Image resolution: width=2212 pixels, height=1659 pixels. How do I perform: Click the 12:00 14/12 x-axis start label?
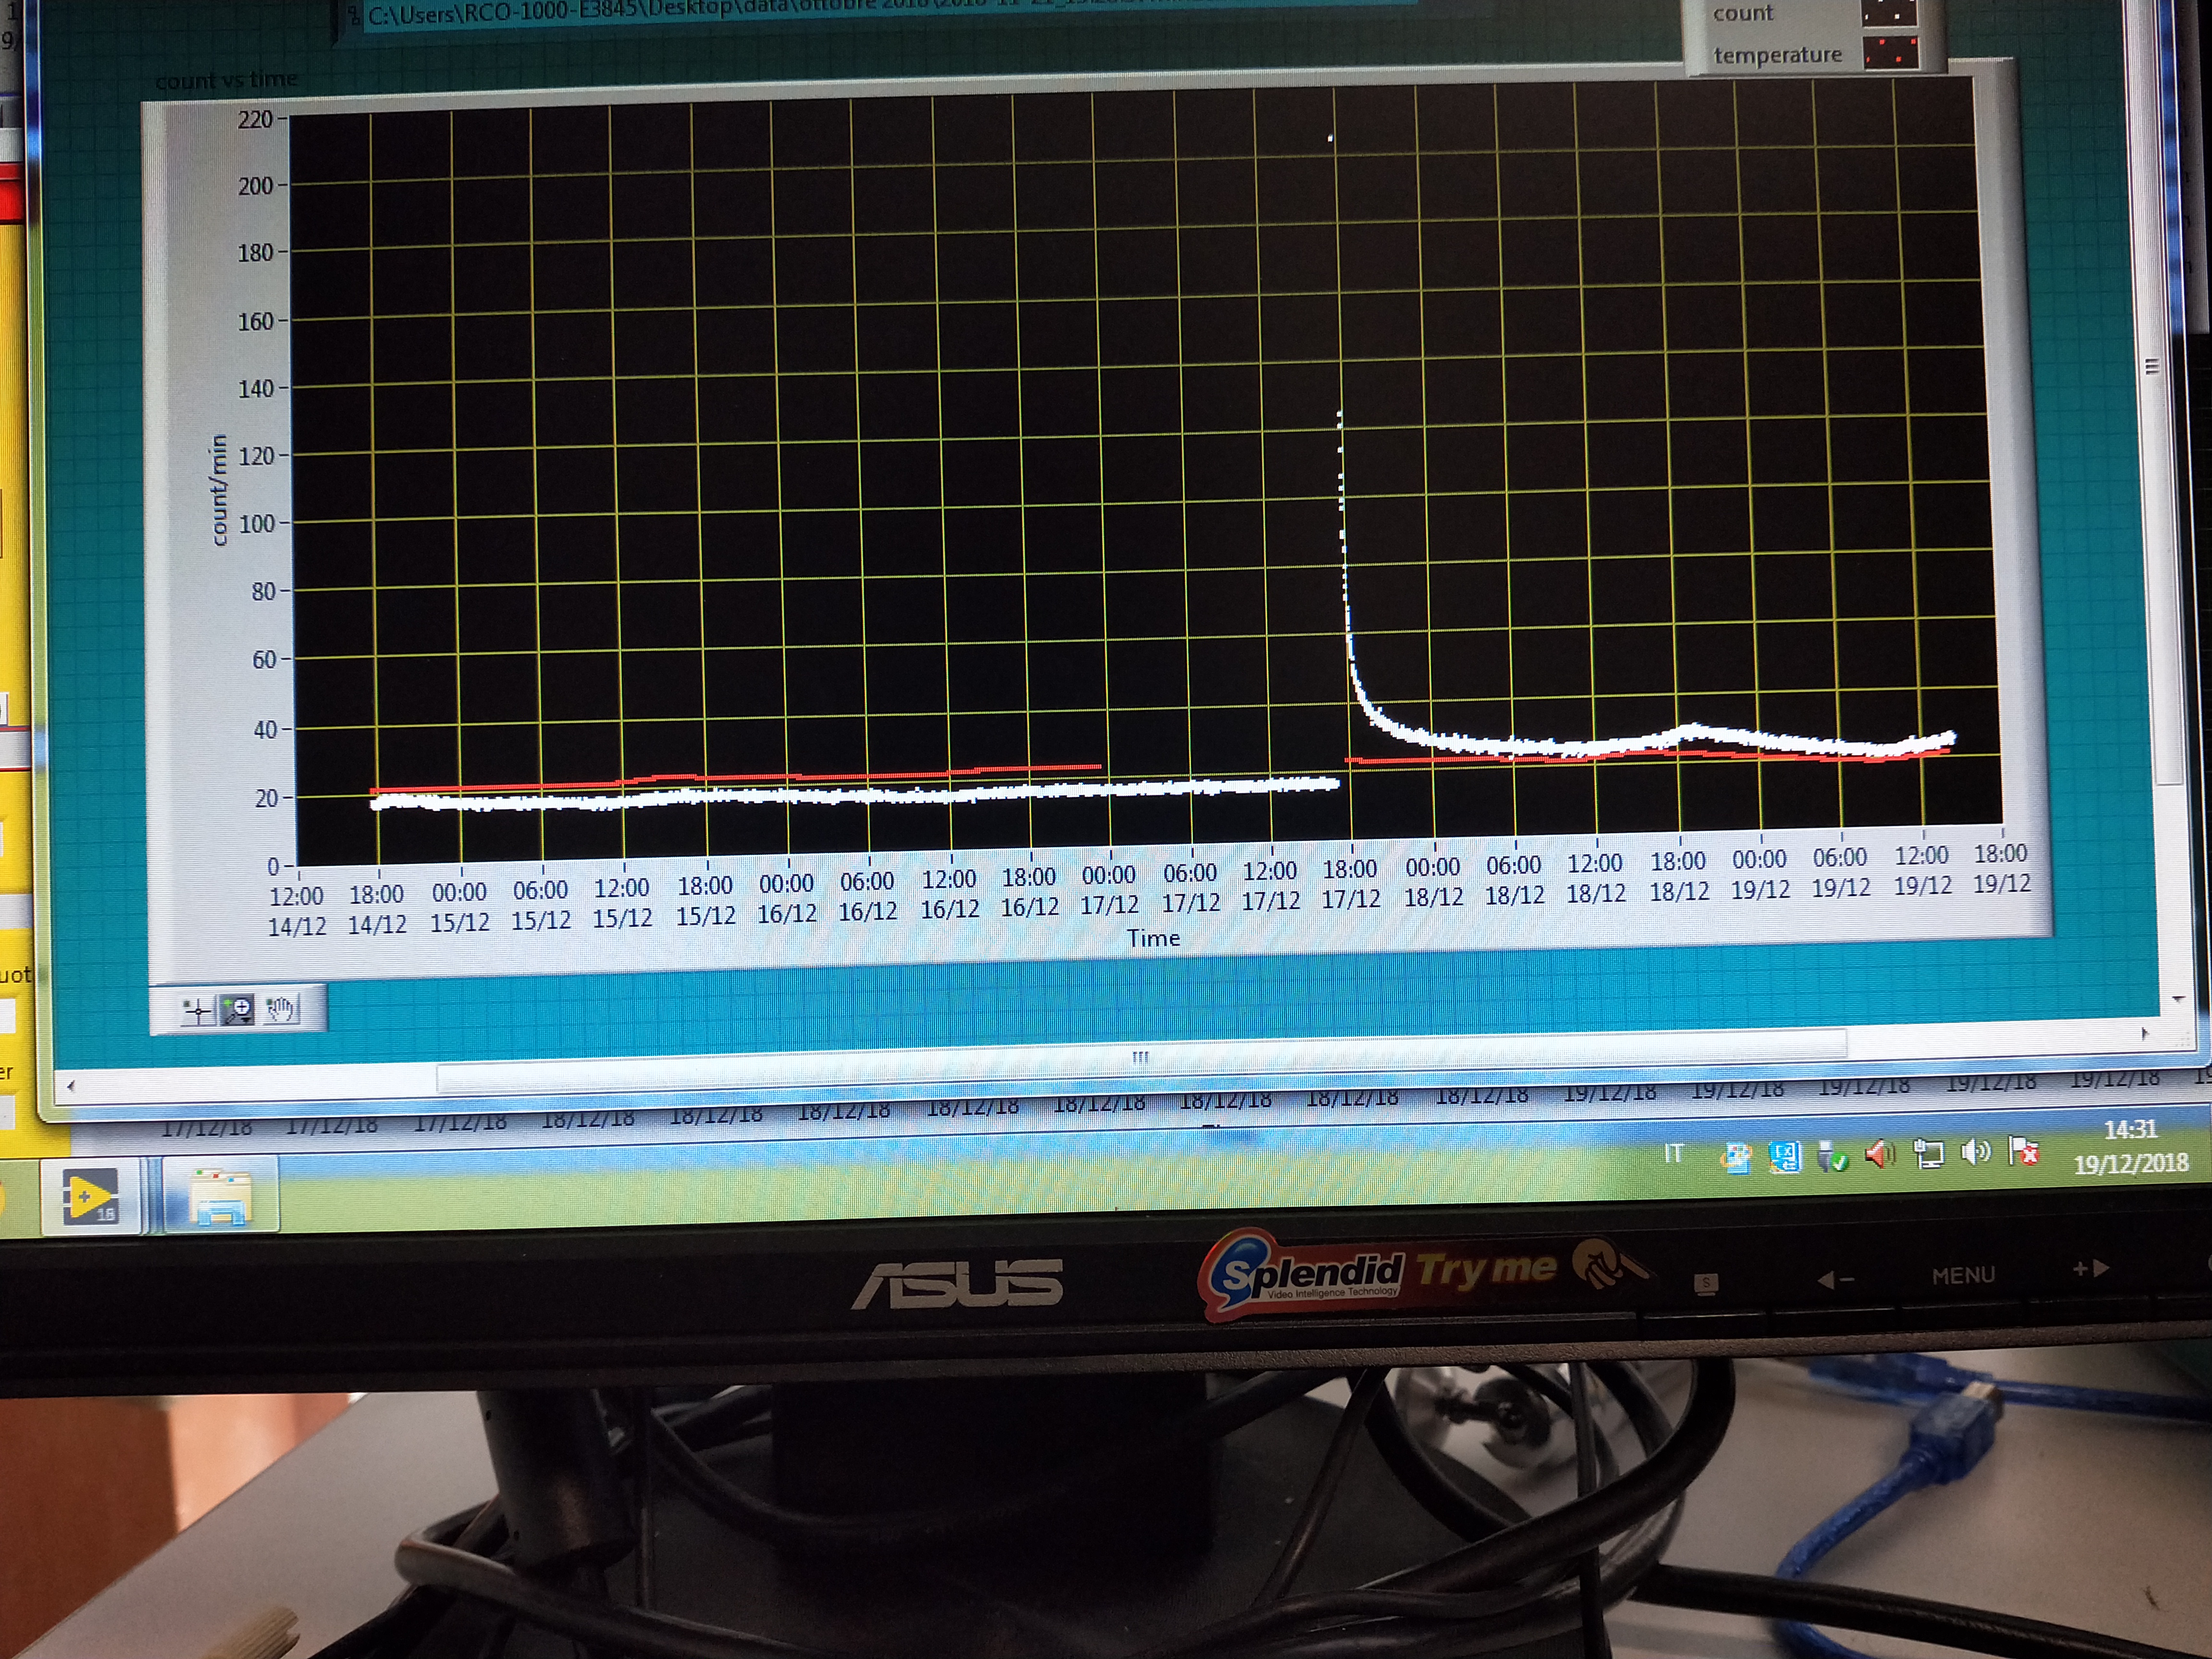297,911
